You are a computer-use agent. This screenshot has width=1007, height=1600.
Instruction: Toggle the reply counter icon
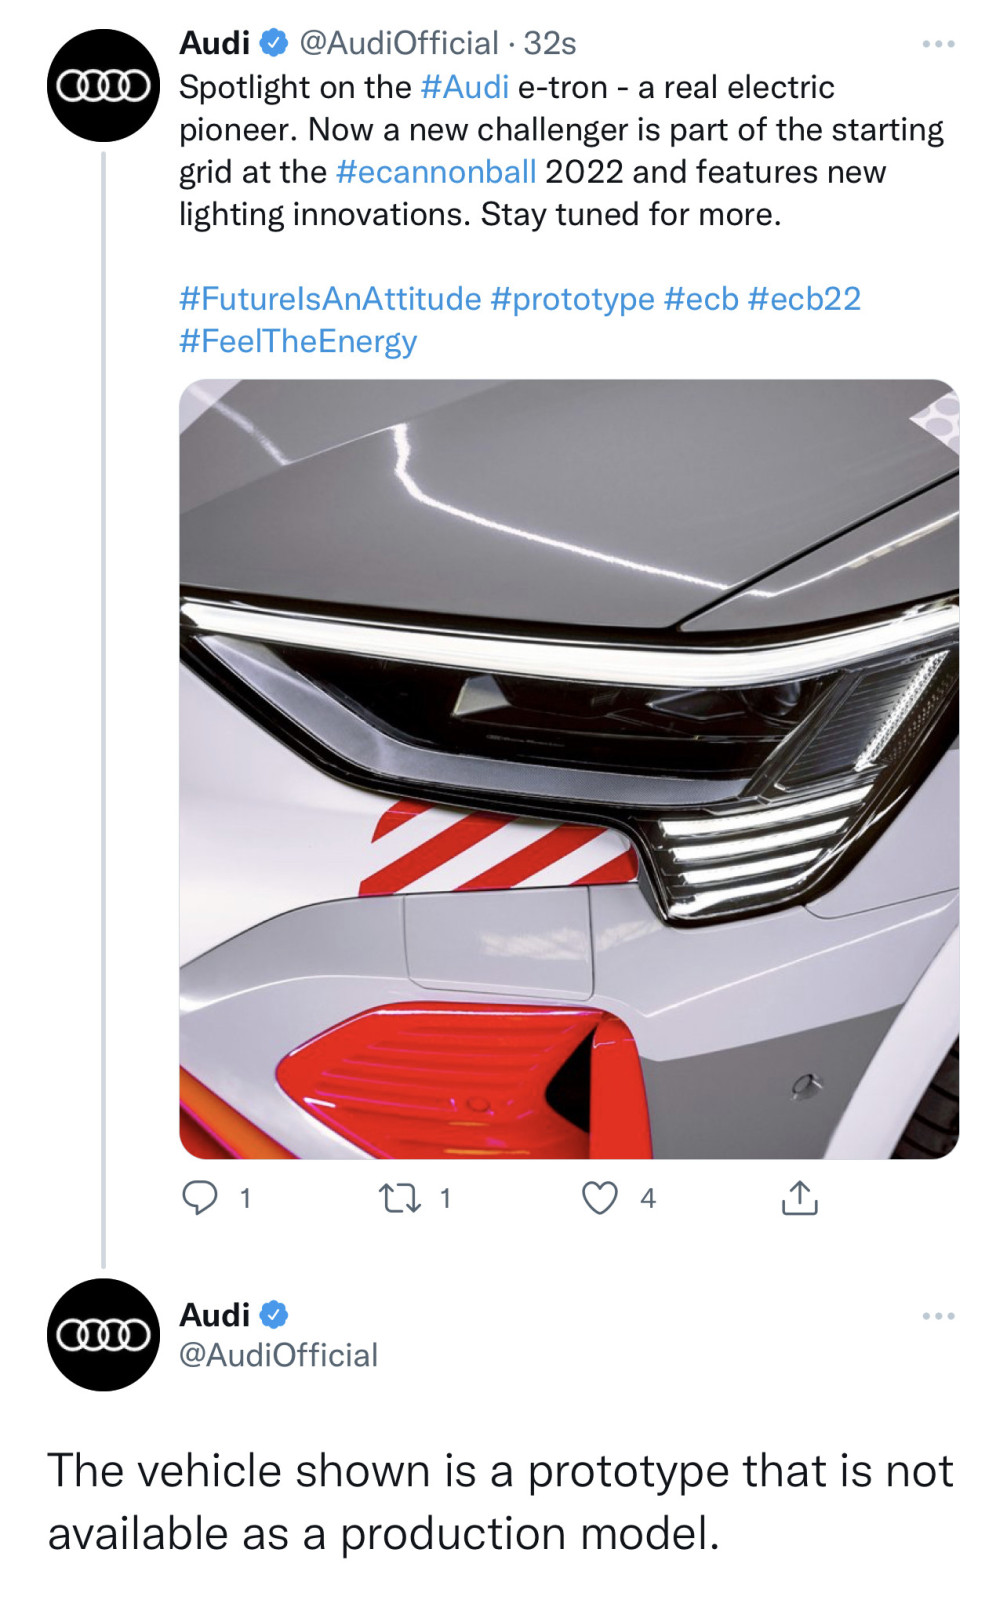pos(201,1197)
